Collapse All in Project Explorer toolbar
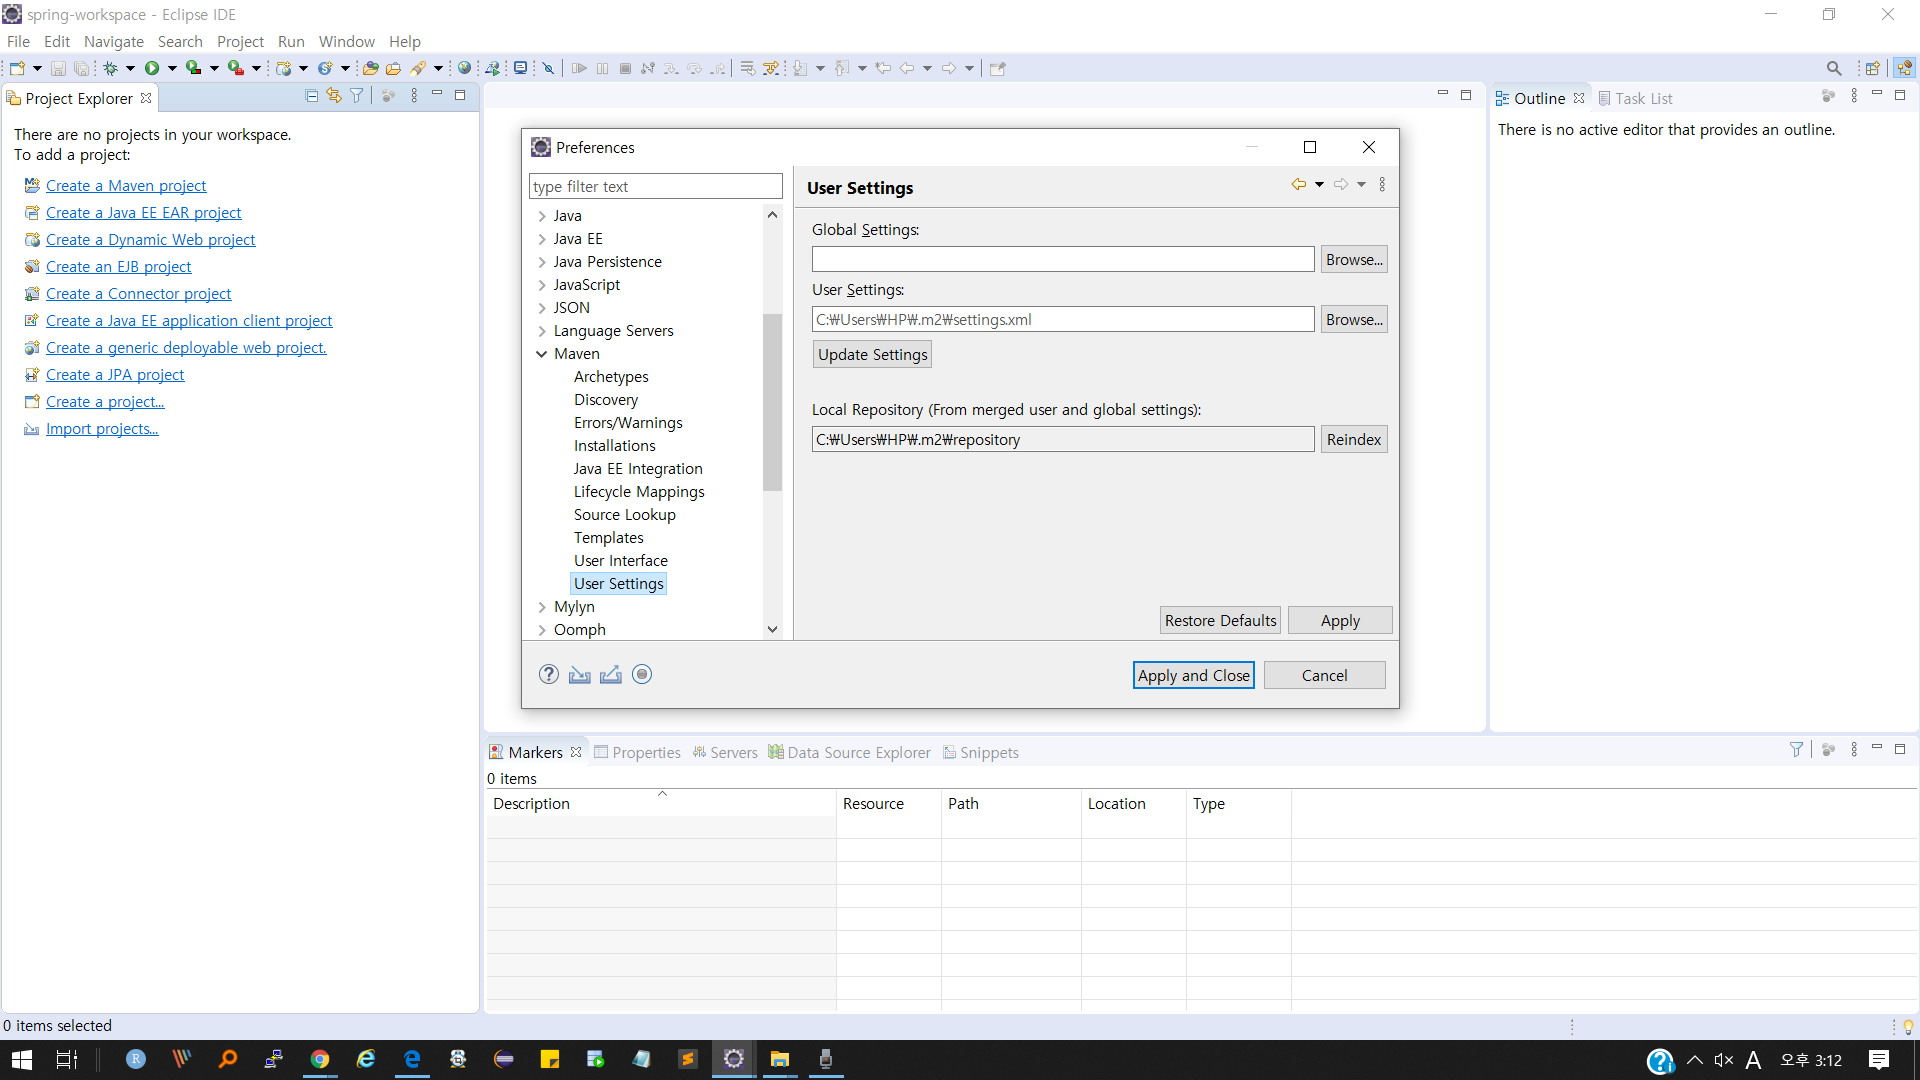Image resolution: width=1920 pixels, height=1080 pixels. pos(311,96)
